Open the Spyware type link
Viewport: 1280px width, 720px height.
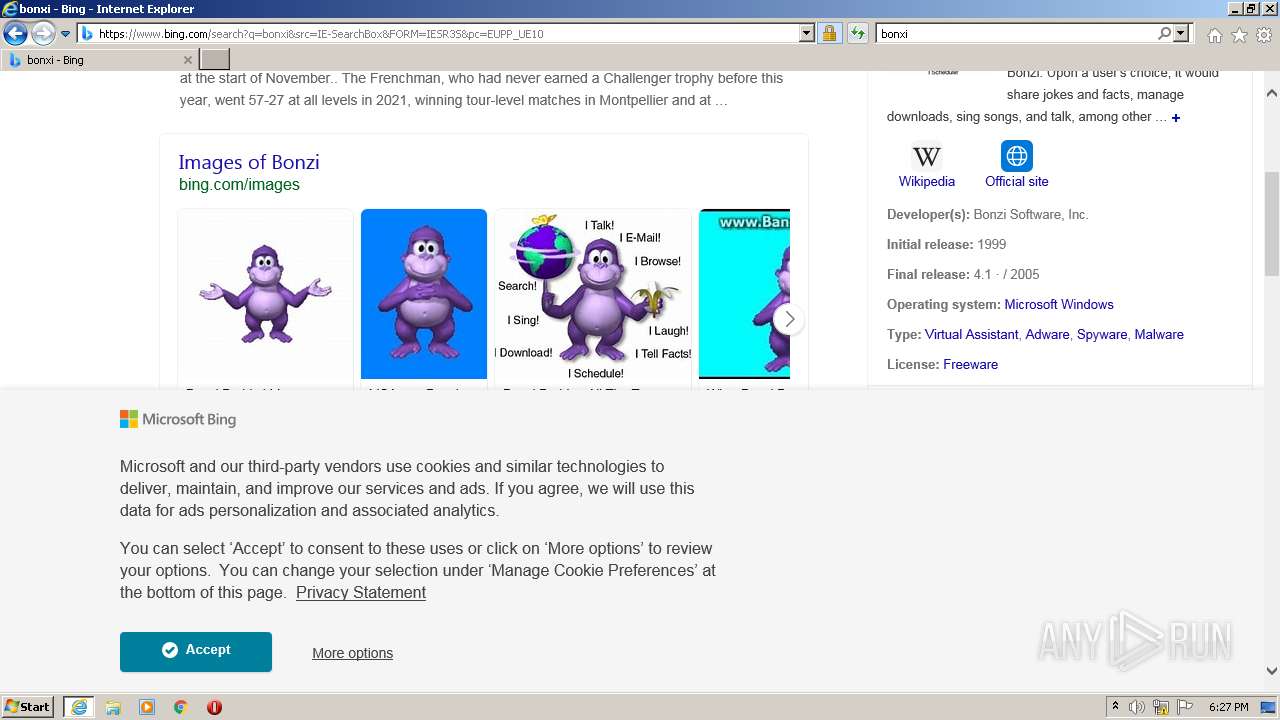point(1102,334)
